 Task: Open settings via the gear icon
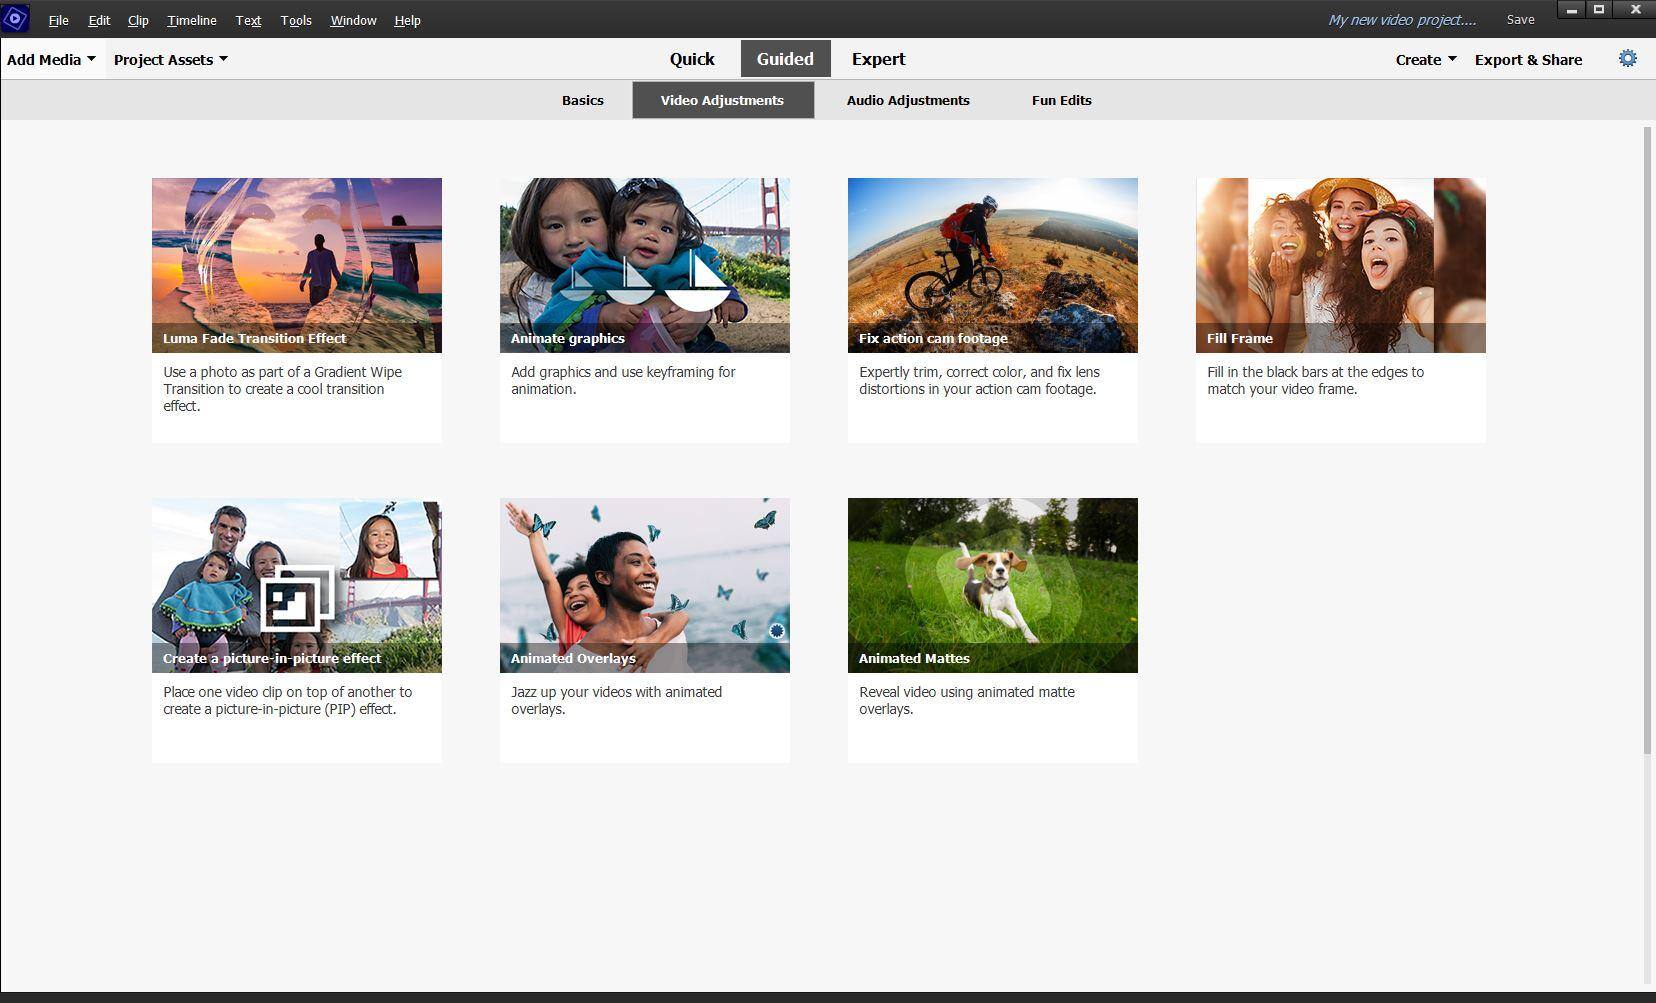pos(1627,59)
